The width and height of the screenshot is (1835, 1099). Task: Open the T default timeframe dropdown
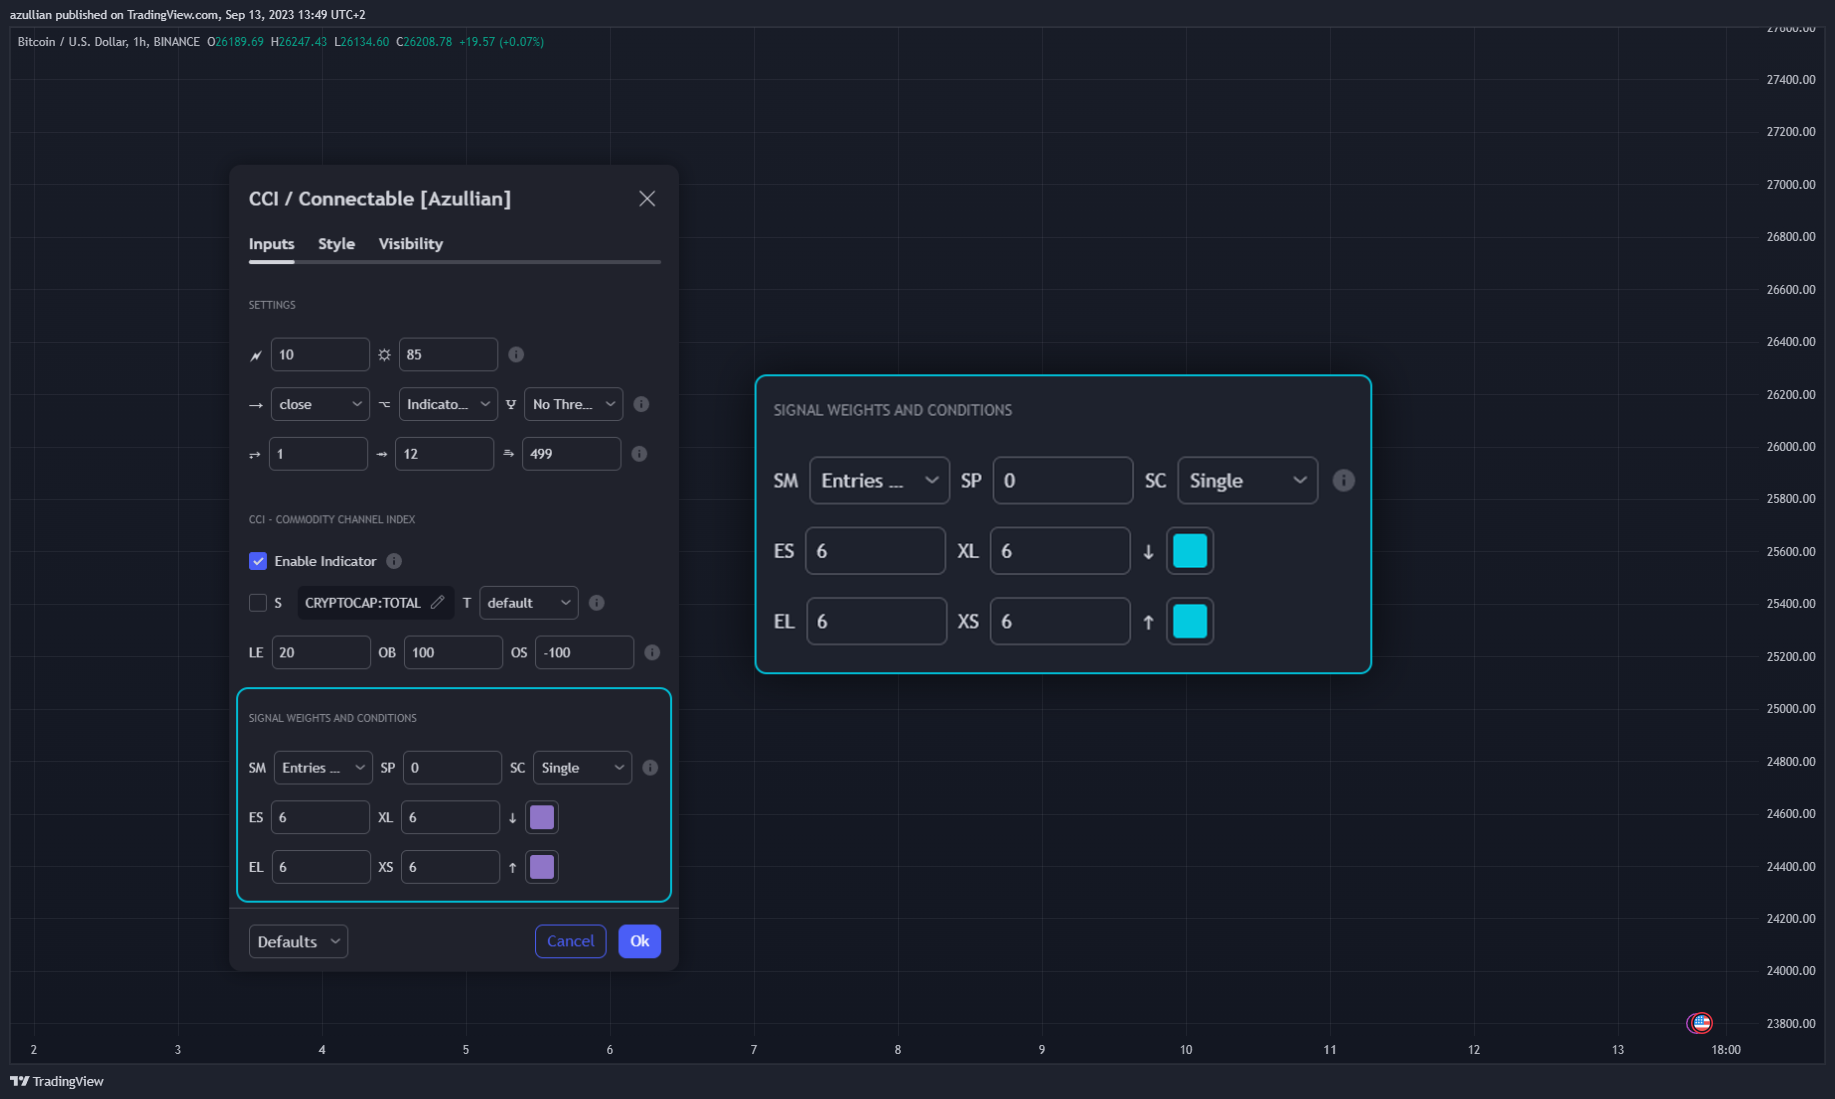coord(529,603)
